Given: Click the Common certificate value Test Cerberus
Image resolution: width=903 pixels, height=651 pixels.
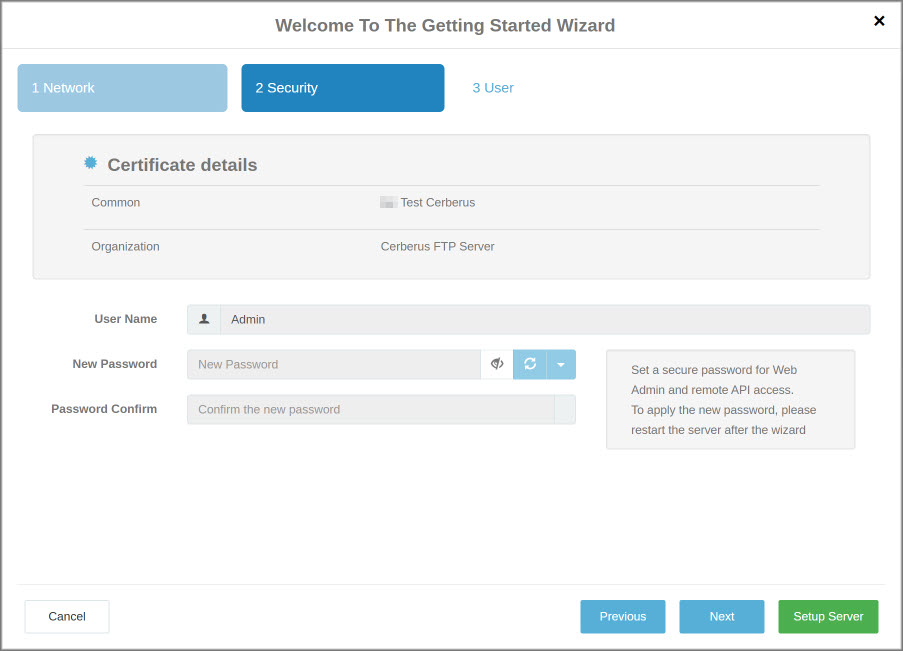Looking at the screenshot, I should [438, 202].
